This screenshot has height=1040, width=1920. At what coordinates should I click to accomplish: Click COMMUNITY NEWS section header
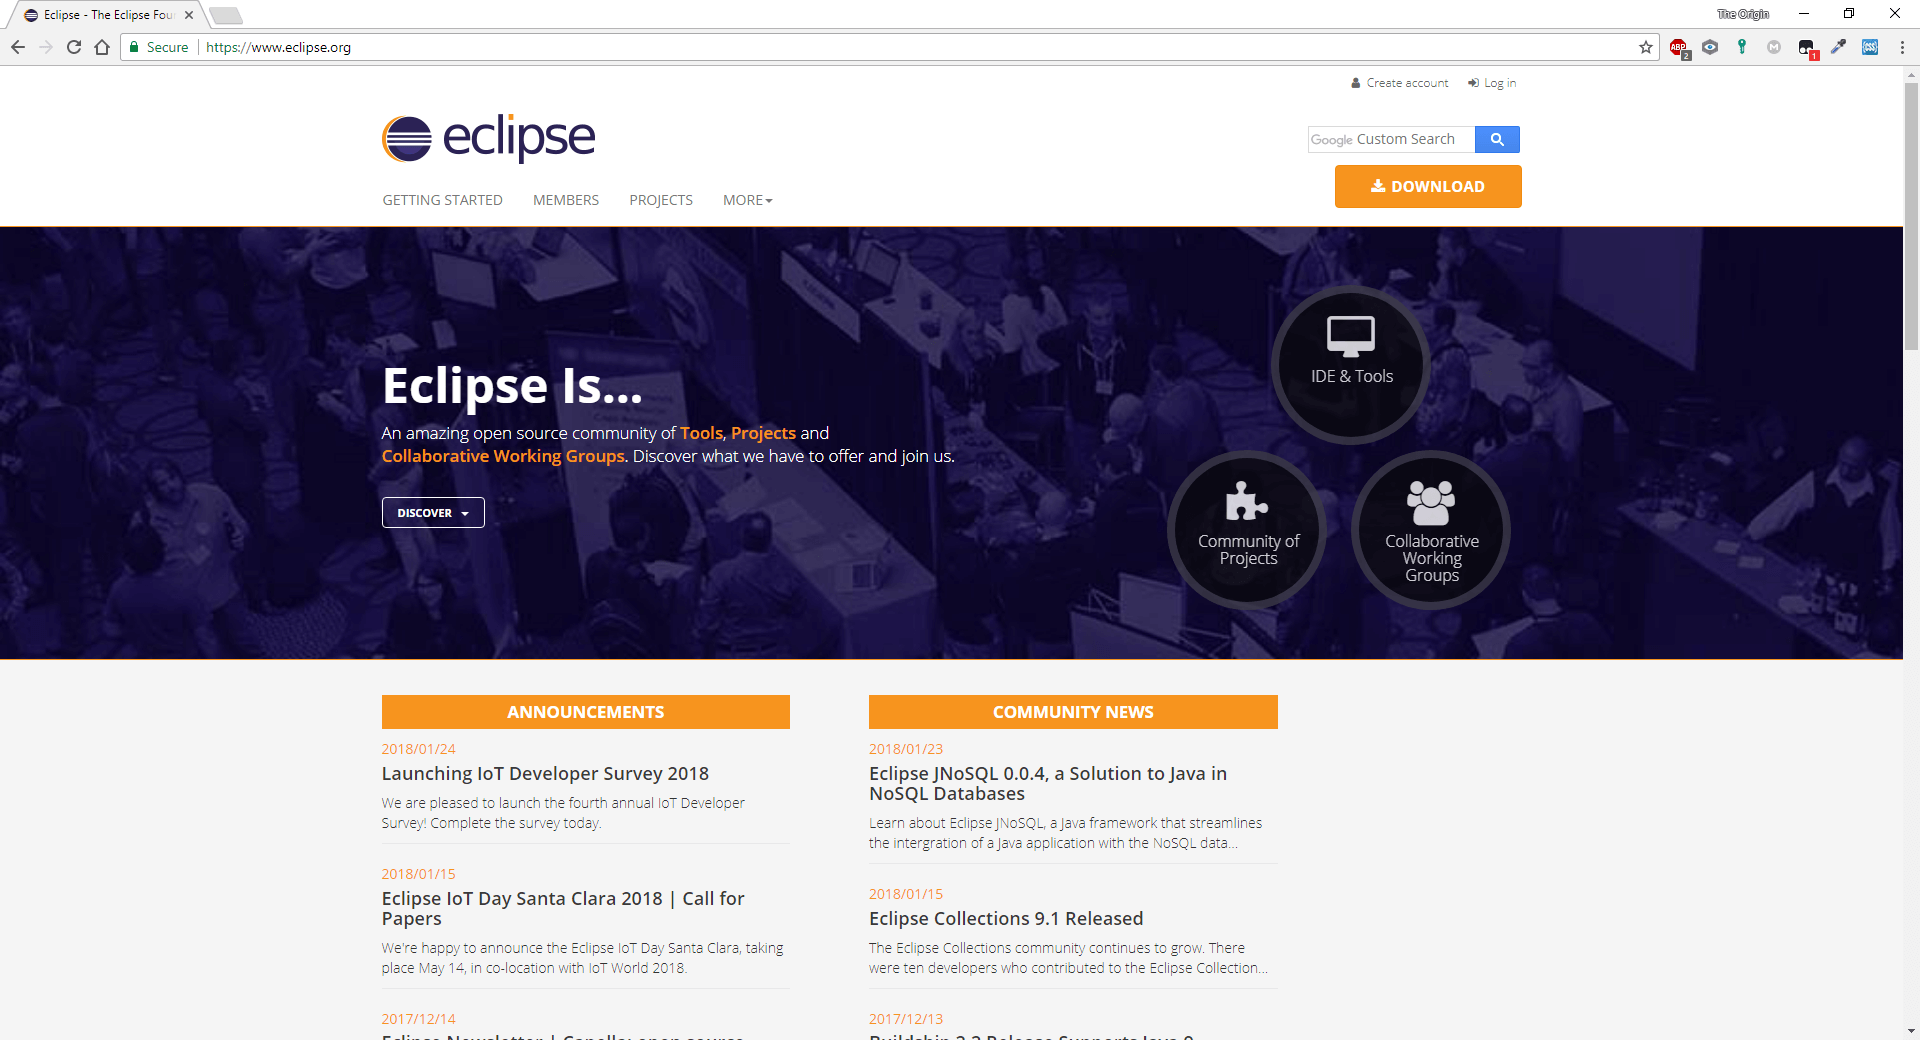click(1073, 712)
